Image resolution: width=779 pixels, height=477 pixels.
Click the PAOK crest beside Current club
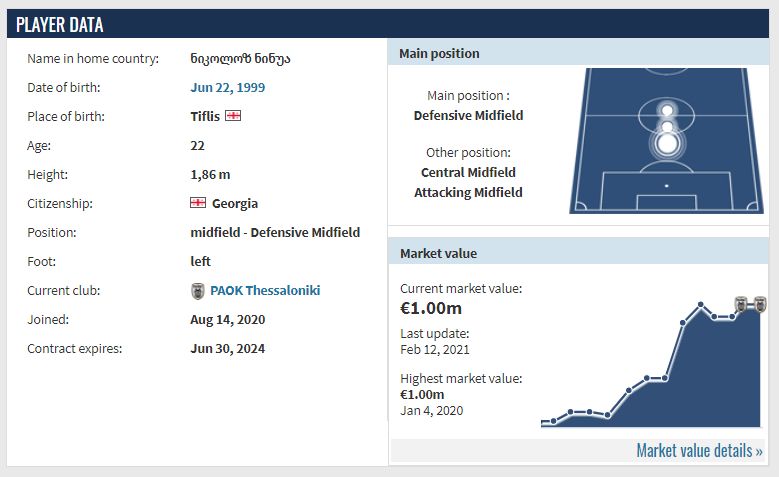(x=198, y=291)
